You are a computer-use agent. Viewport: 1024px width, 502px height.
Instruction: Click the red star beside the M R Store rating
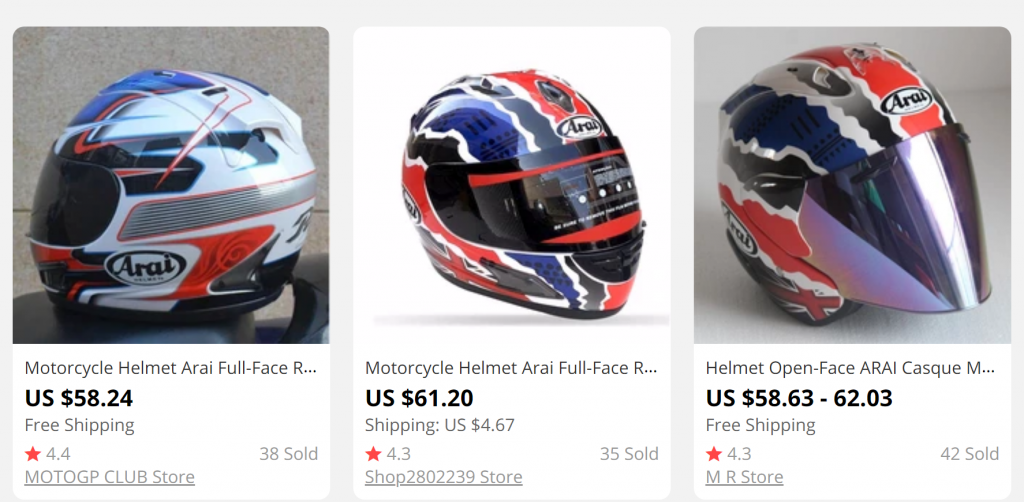714,454
